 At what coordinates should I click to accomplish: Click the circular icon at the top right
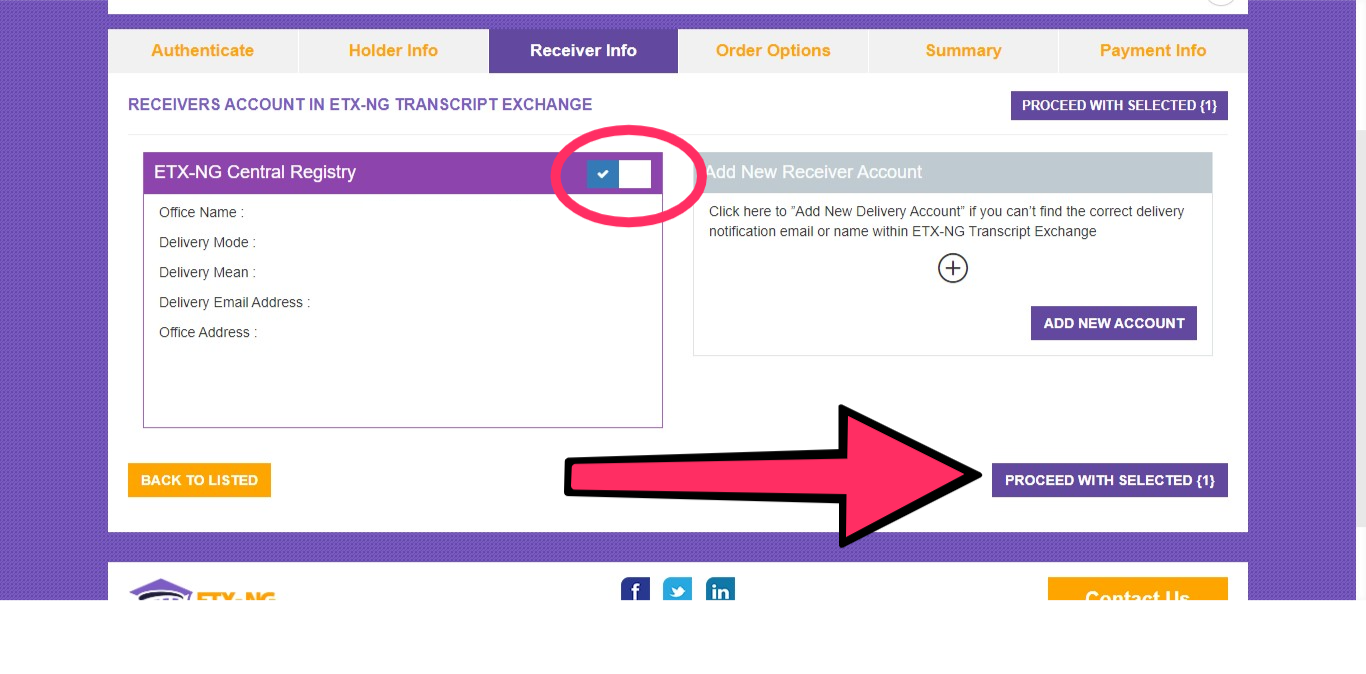(x=1219, y=2)
